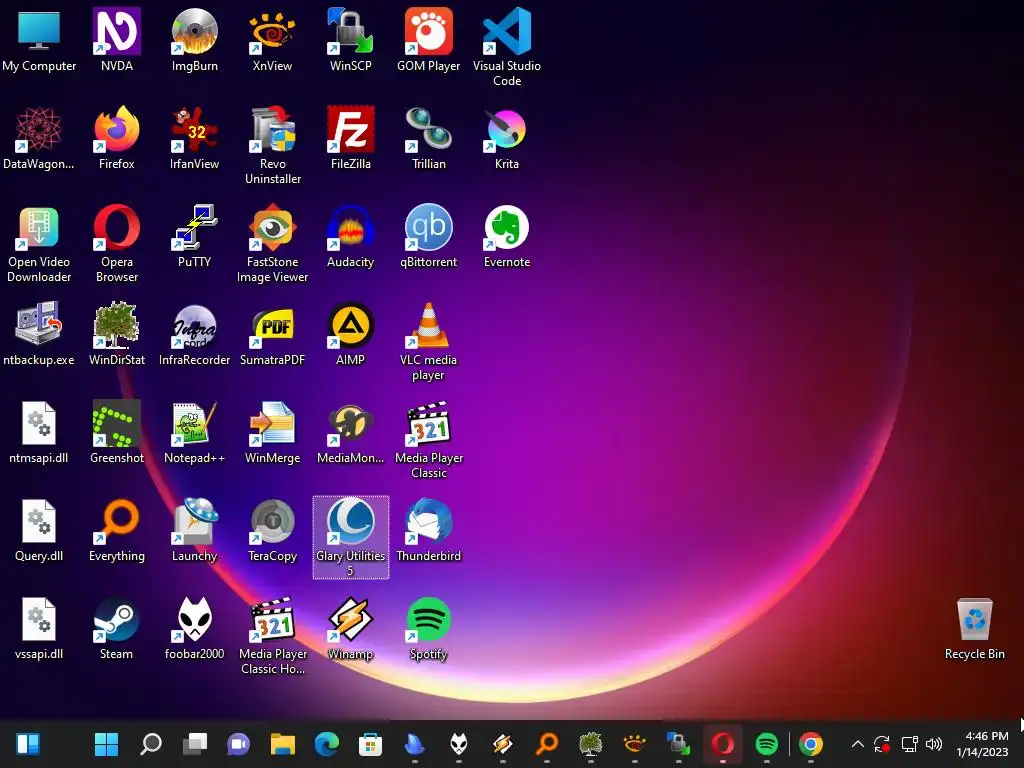
Task: Select the Steam desktop icon
Action: click(116, 627)
